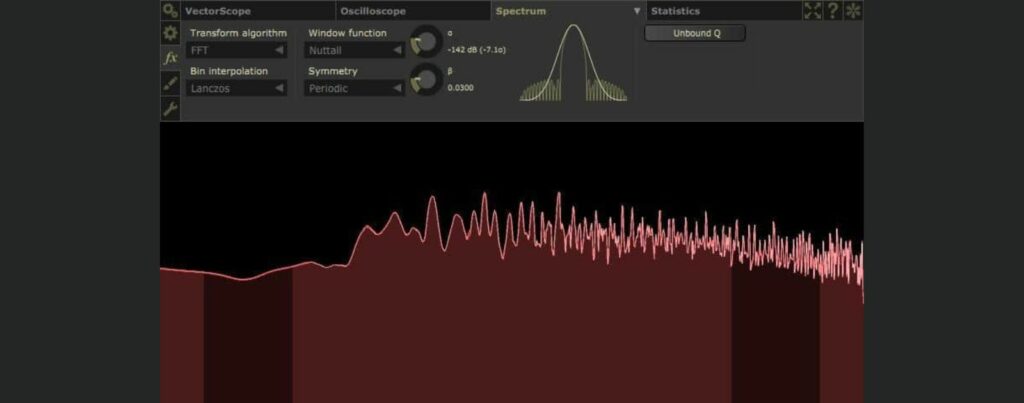Click the Spectrum tab's down arrow
This screenshot has height=403, width=1024.
(637, 12)
